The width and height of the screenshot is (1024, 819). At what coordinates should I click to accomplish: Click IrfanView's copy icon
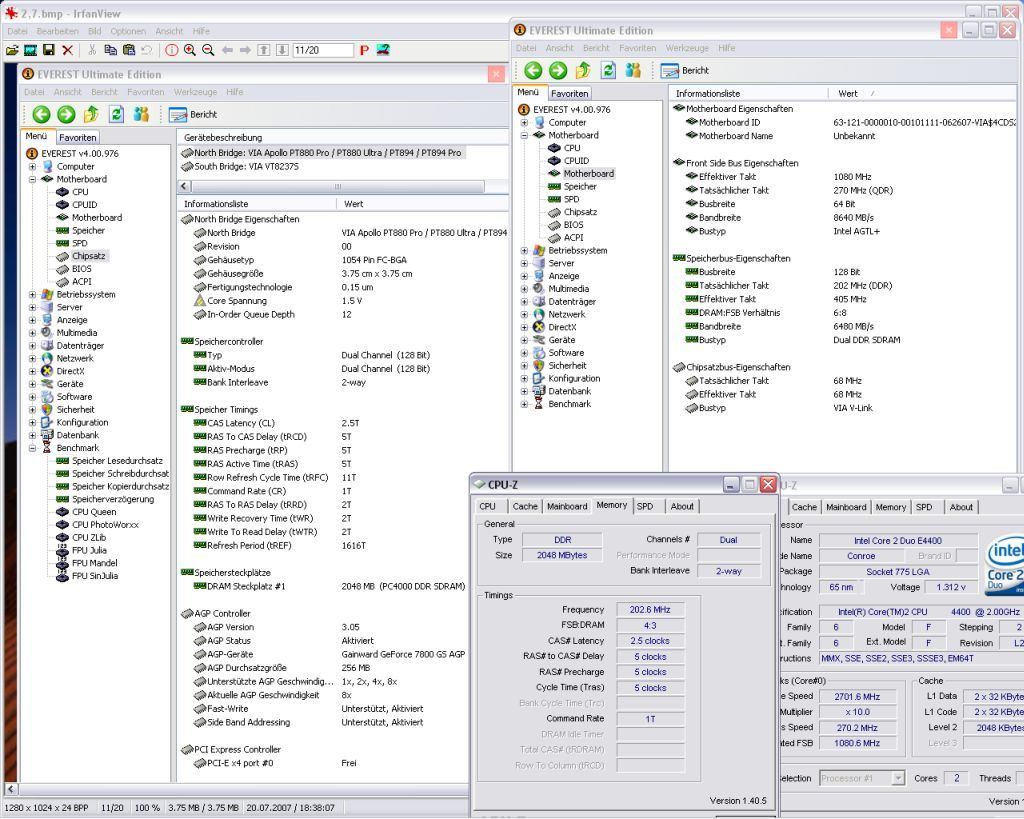click(x=110, y=50)
